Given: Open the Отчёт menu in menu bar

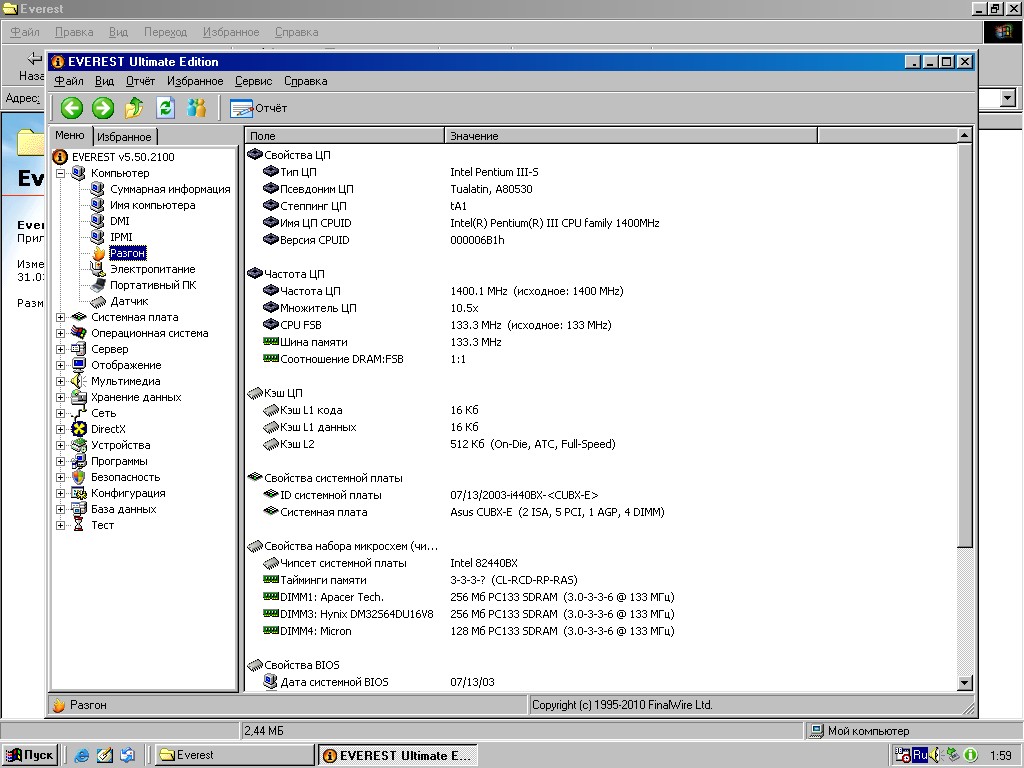Looking at the screenshot, I should click(140, 81).
